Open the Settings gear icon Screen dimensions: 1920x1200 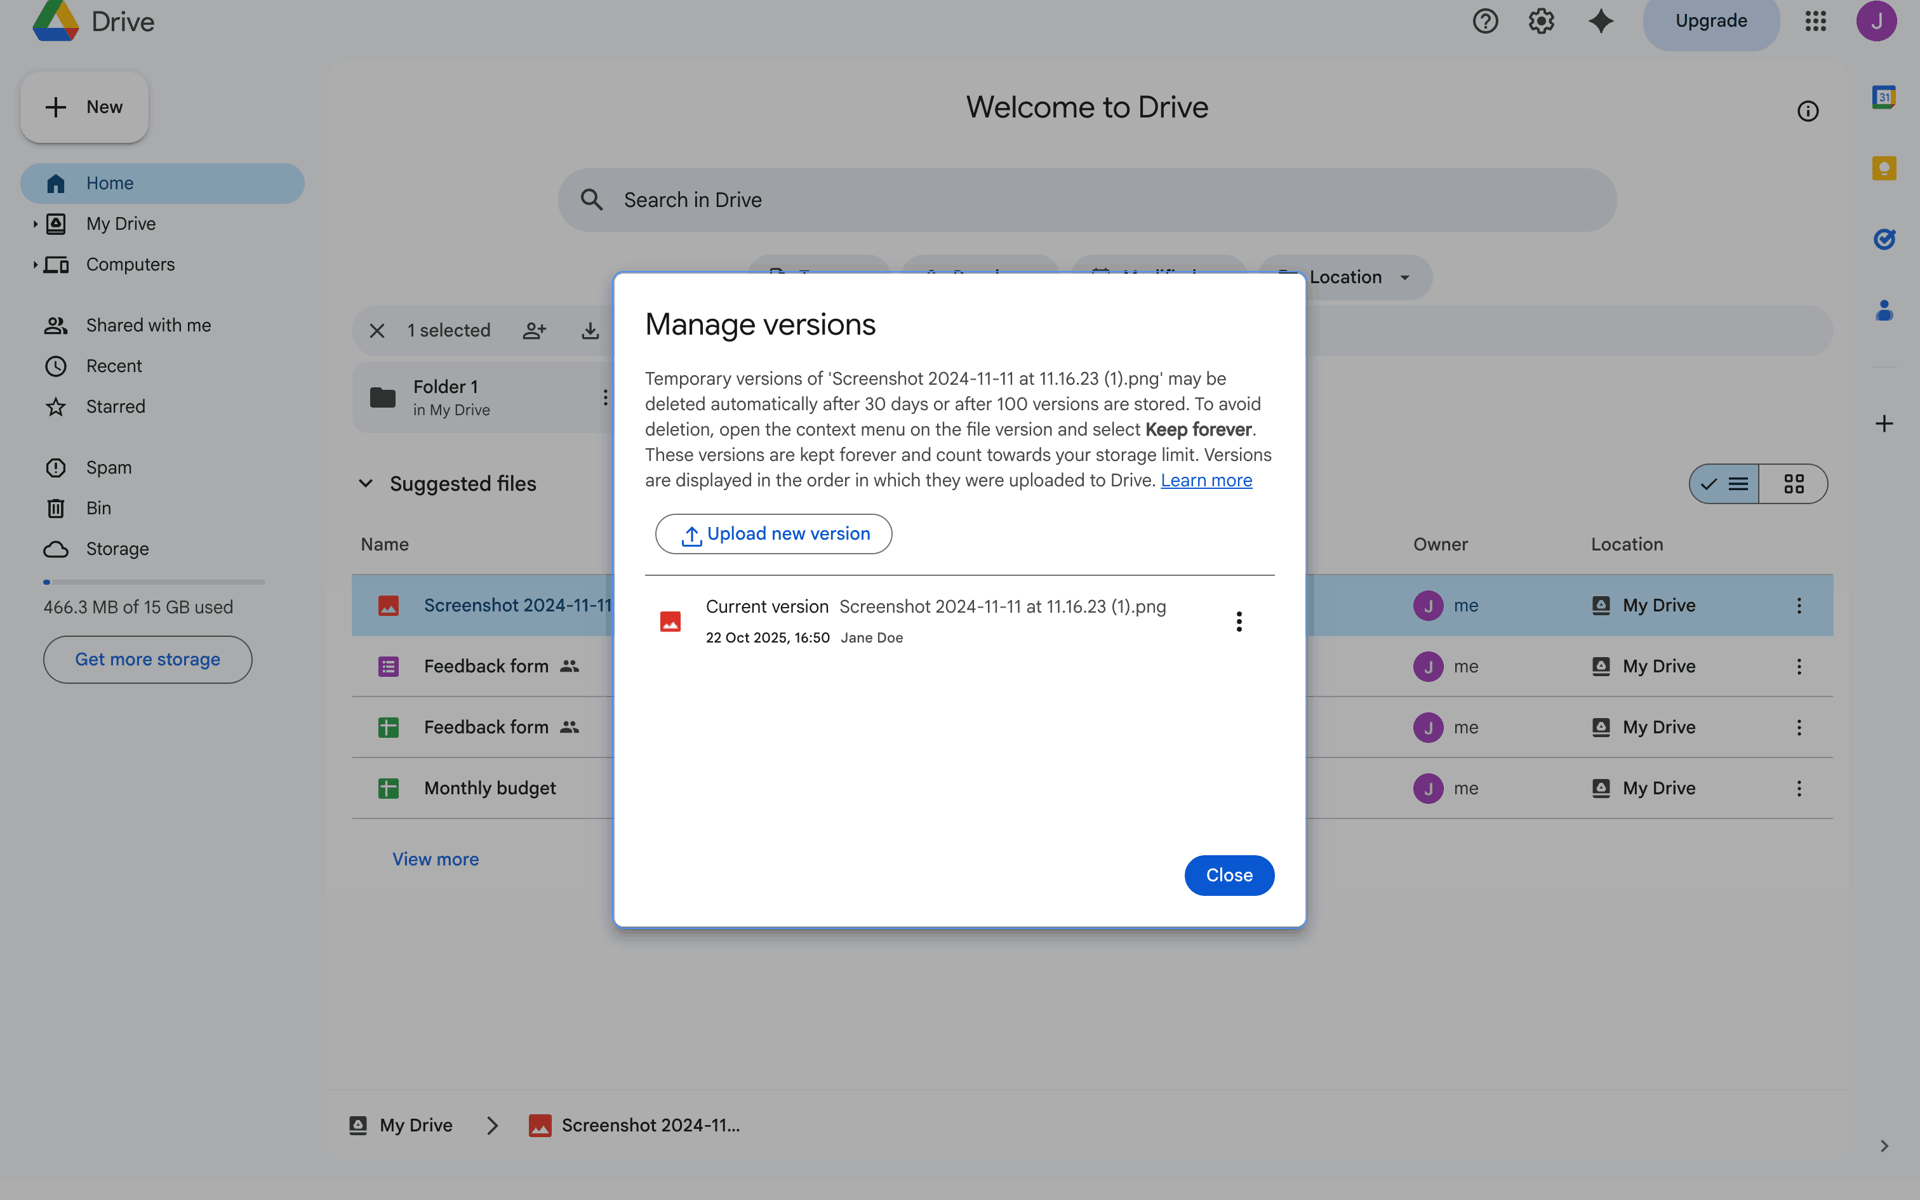pos(1541,21)
